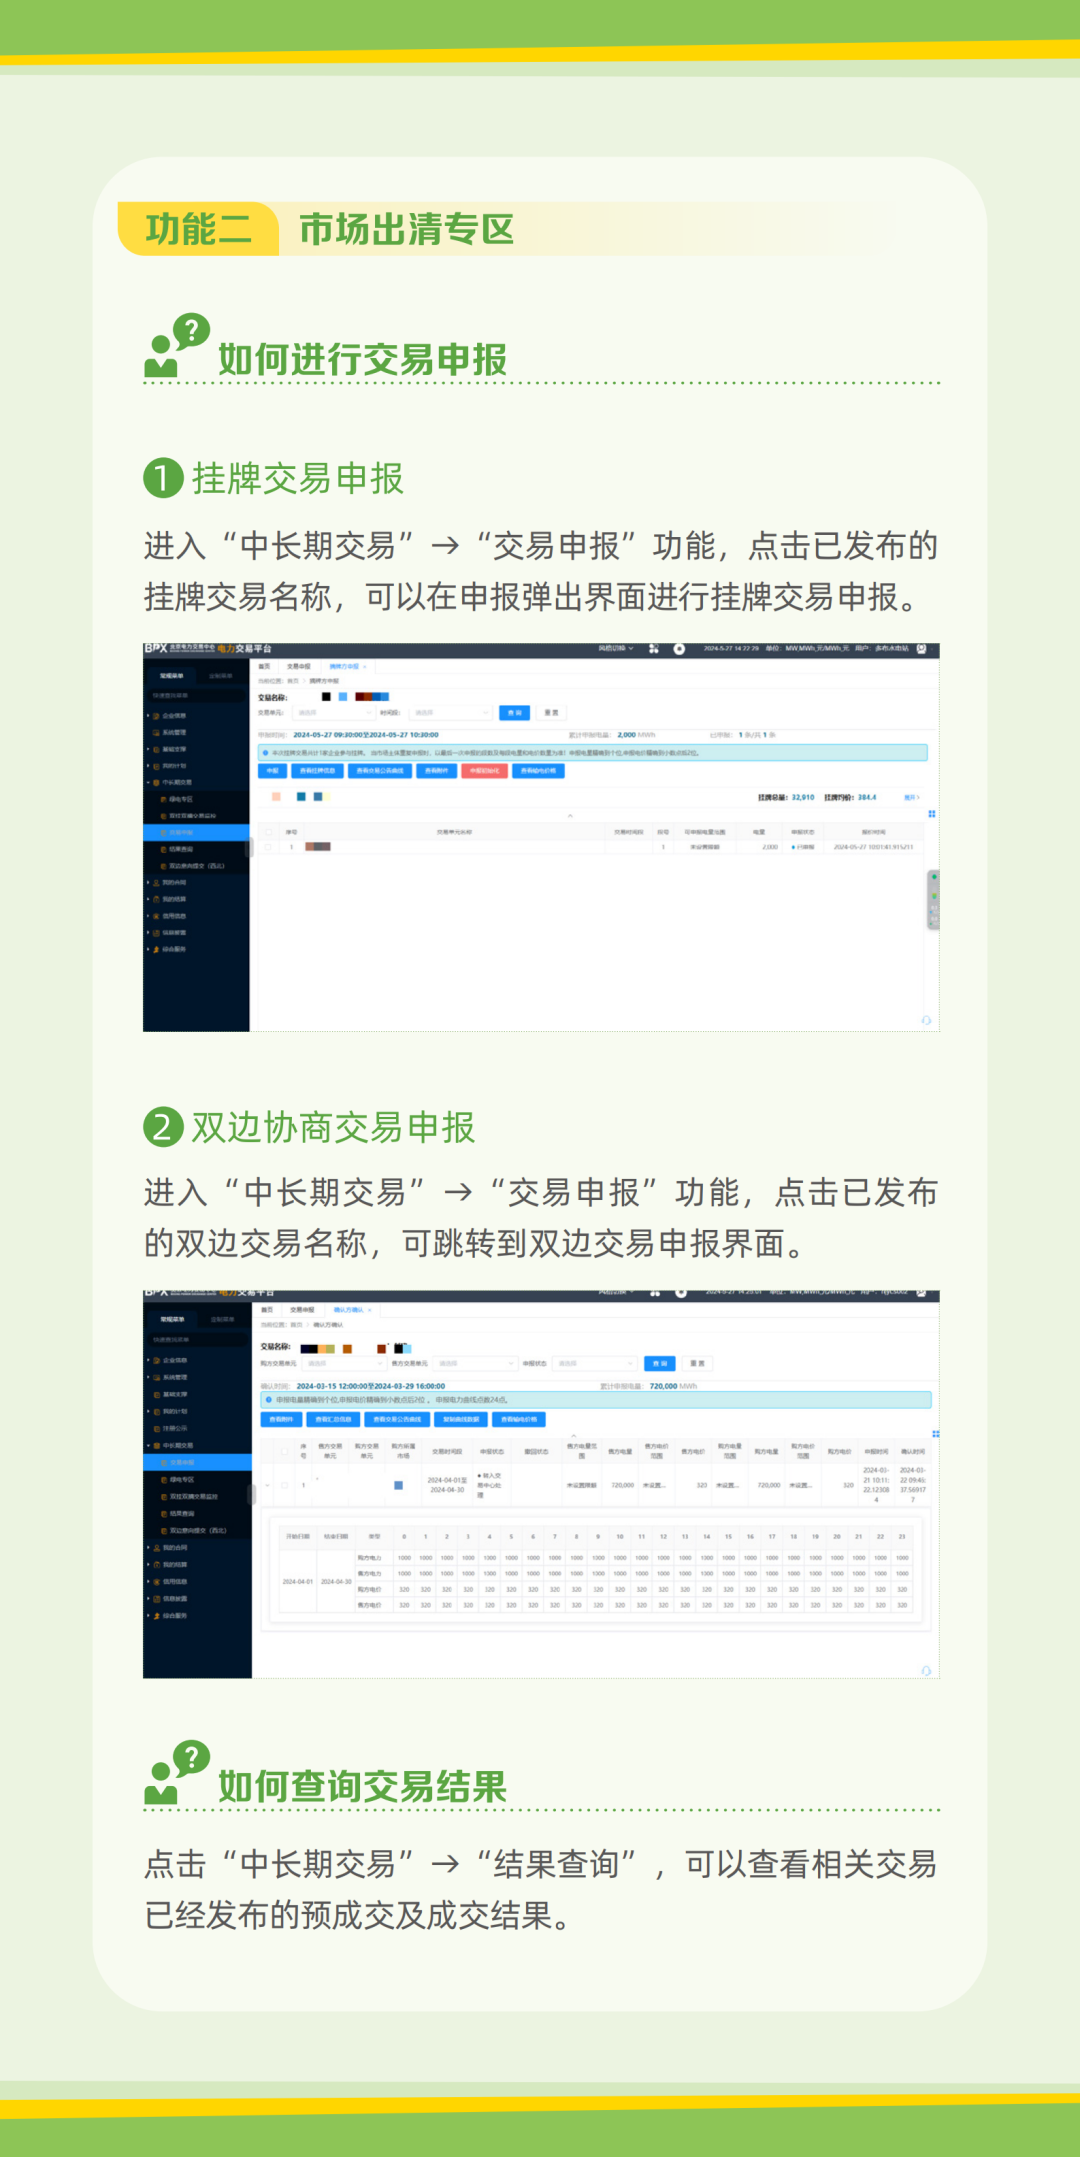Click the round white icon in 挂牌交易 screenshot header

coord(679,648)
